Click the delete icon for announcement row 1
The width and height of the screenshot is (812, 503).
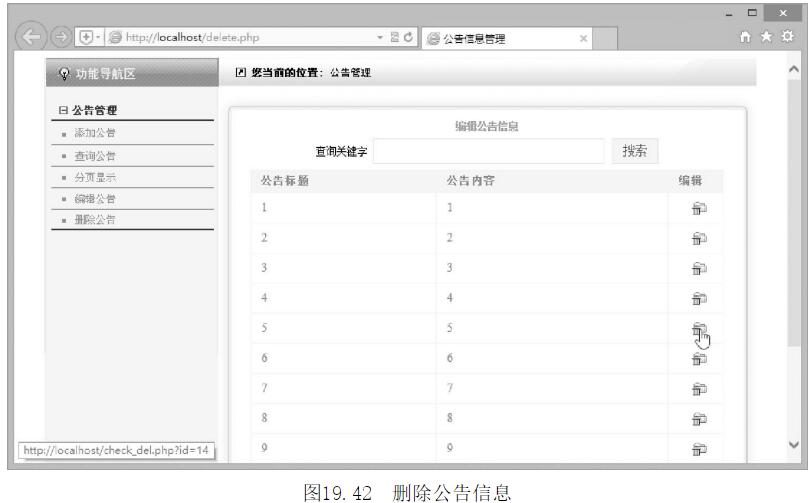(698, 208)
